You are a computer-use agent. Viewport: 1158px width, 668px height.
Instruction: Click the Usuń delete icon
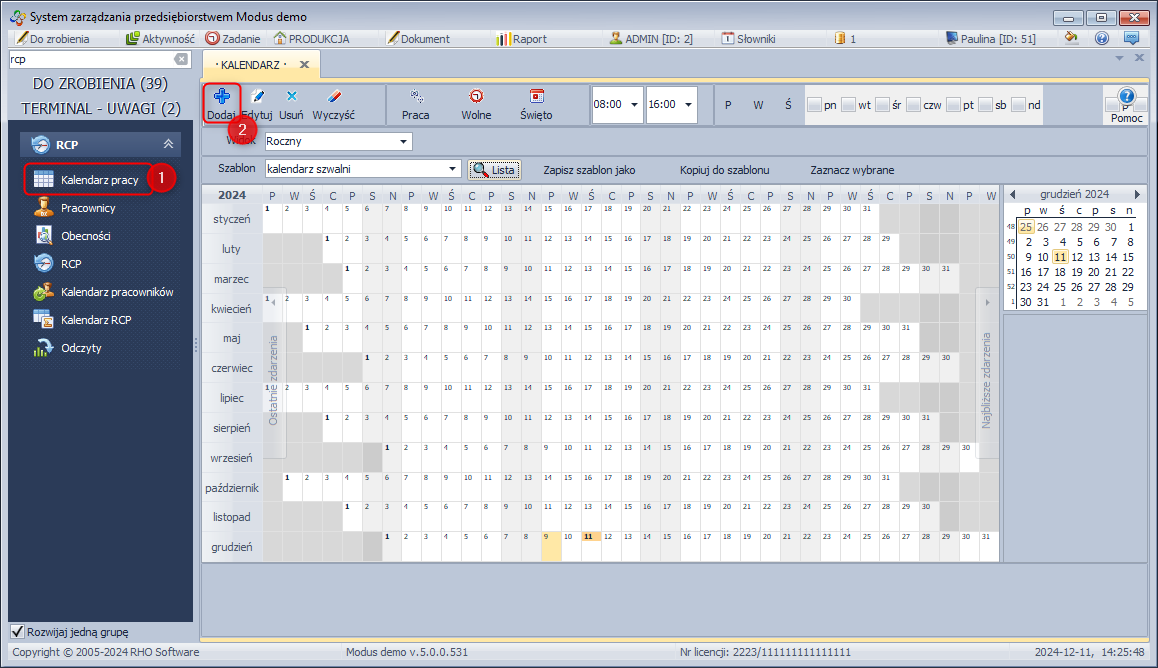tap(291, 97)
